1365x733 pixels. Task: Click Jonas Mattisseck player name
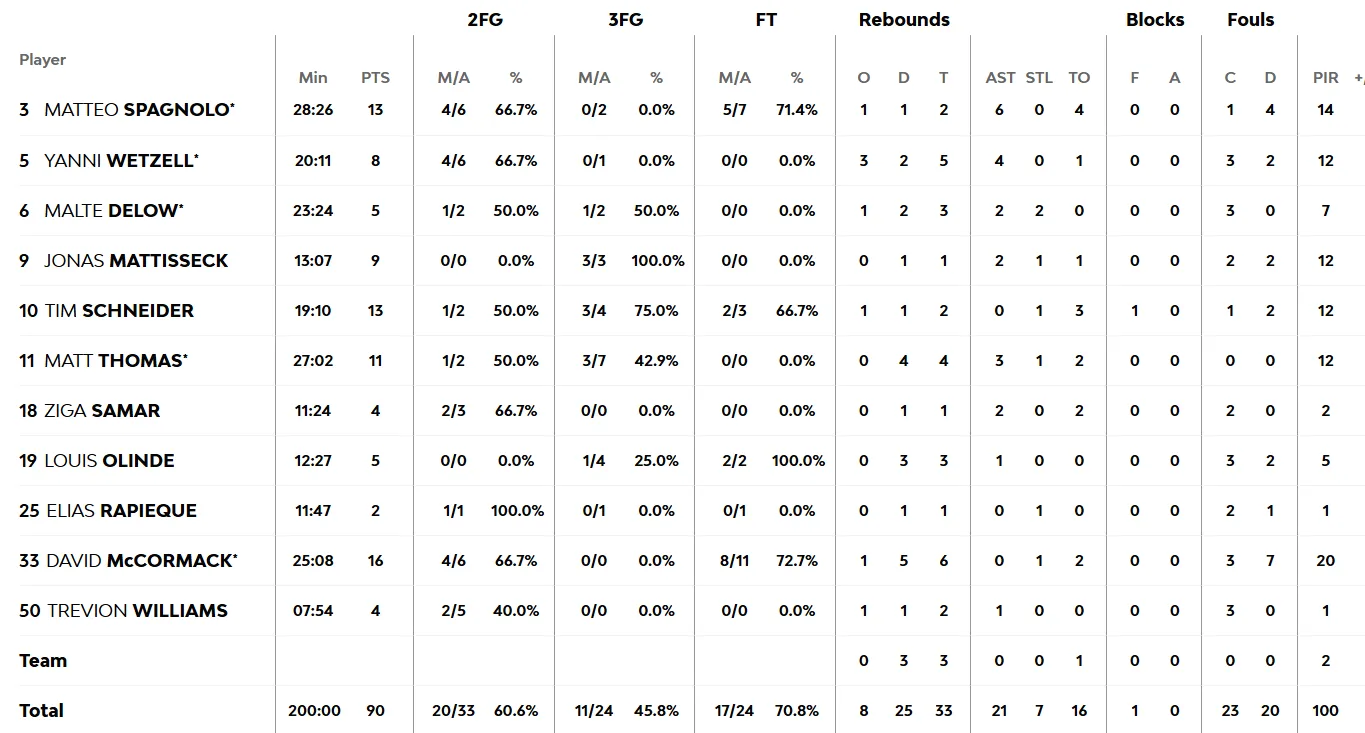click(x=136, y=260)
